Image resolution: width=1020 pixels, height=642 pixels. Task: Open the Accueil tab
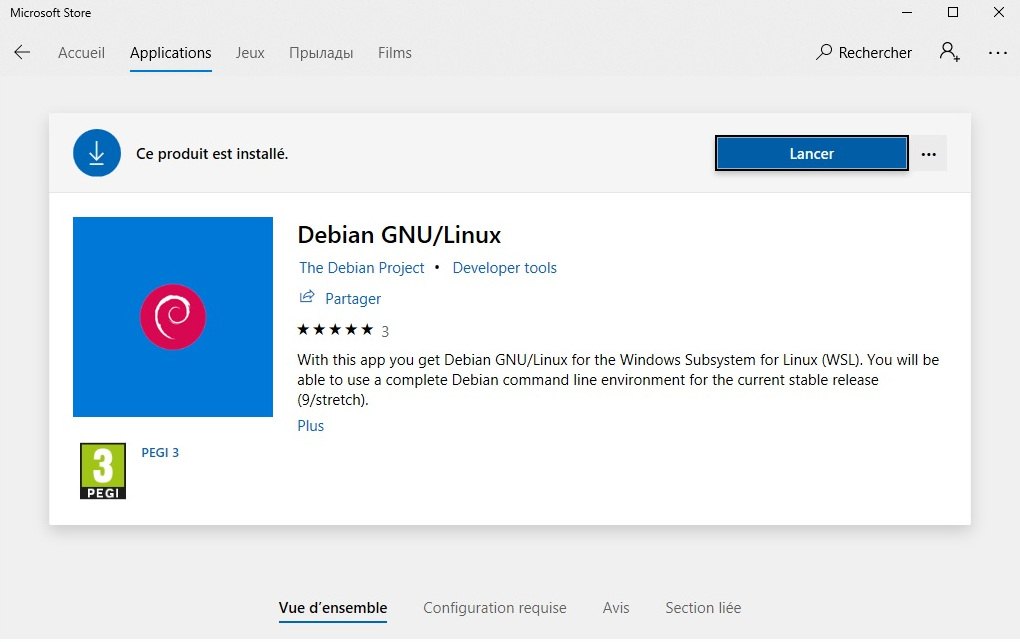click(x=81, y=53)
